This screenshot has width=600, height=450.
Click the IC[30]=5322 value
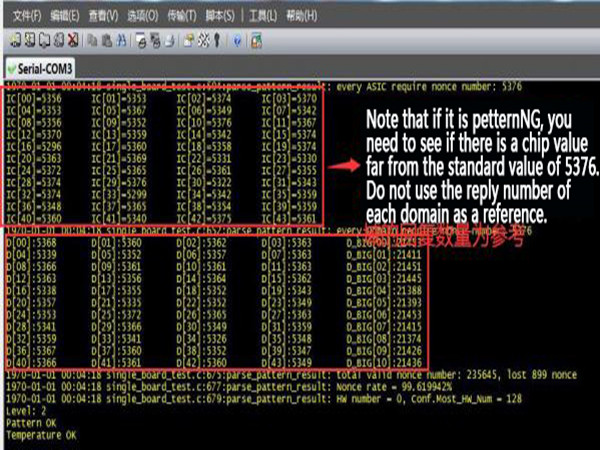point(204,183)
